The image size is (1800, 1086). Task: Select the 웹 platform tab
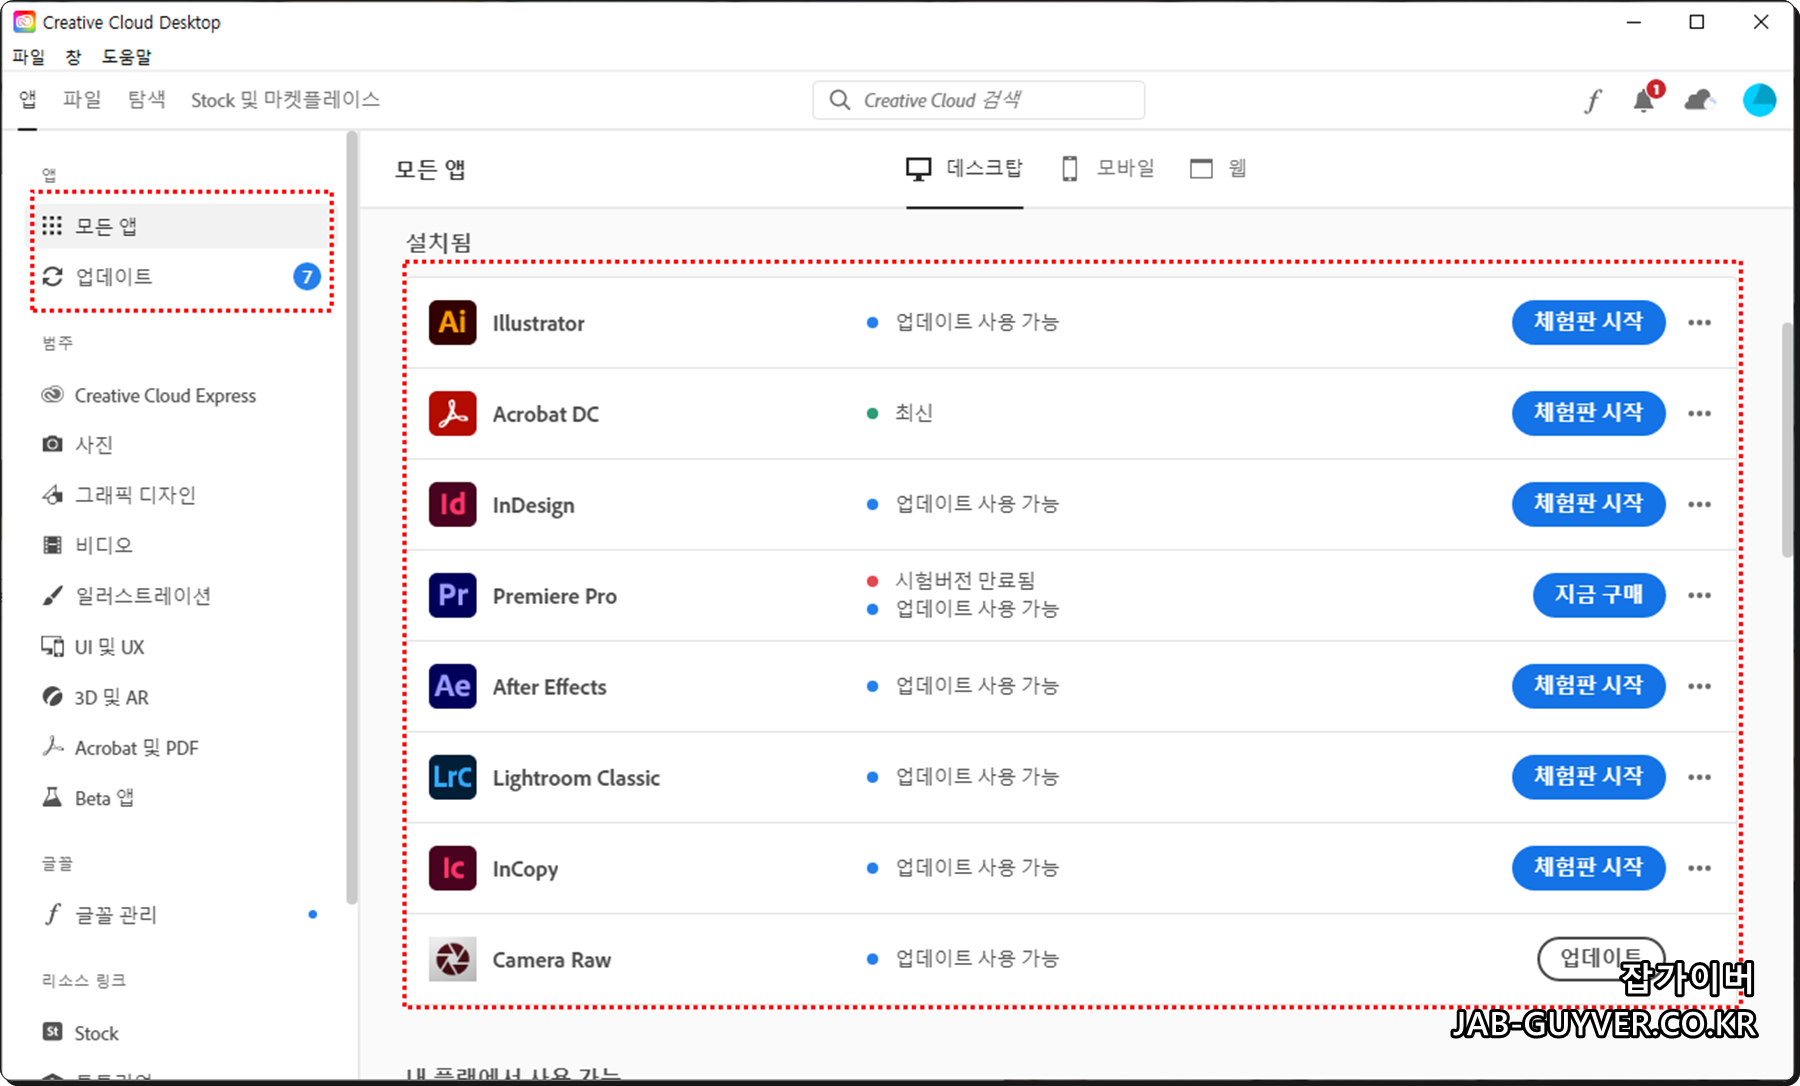(x=1218, y=168)
